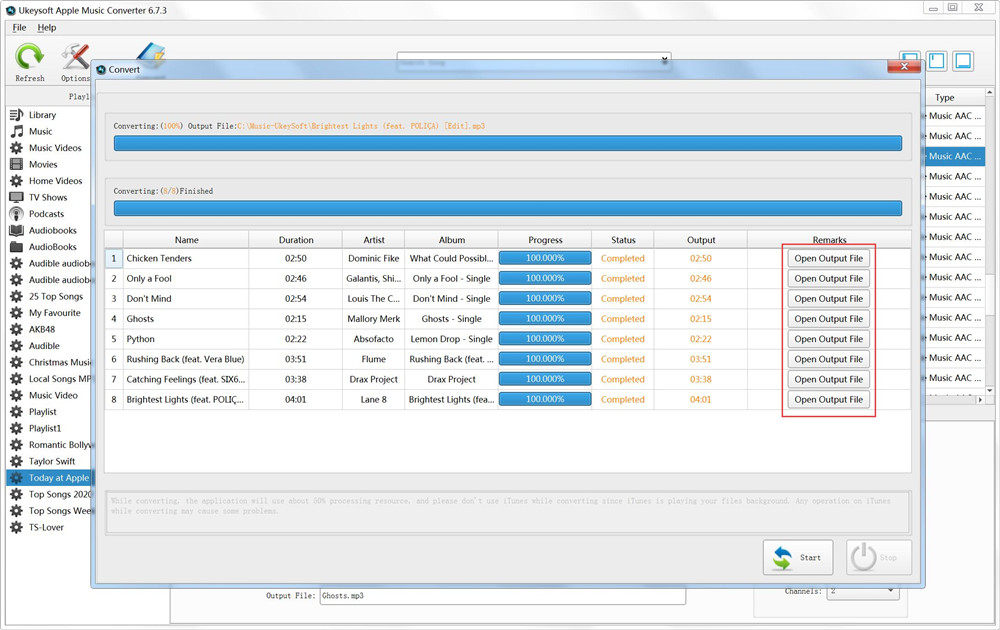
Task: Click the "Mallory Merk" artist cell
Action: 374,319
